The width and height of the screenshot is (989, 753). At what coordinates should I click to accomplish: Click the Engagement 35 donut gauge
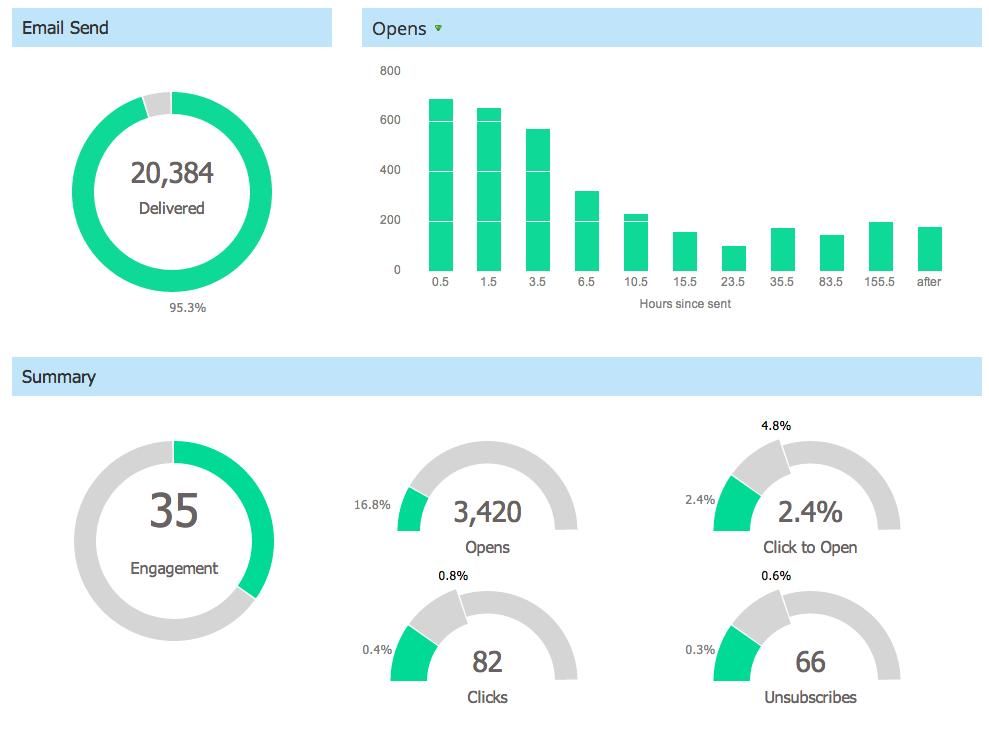[173, 538]
